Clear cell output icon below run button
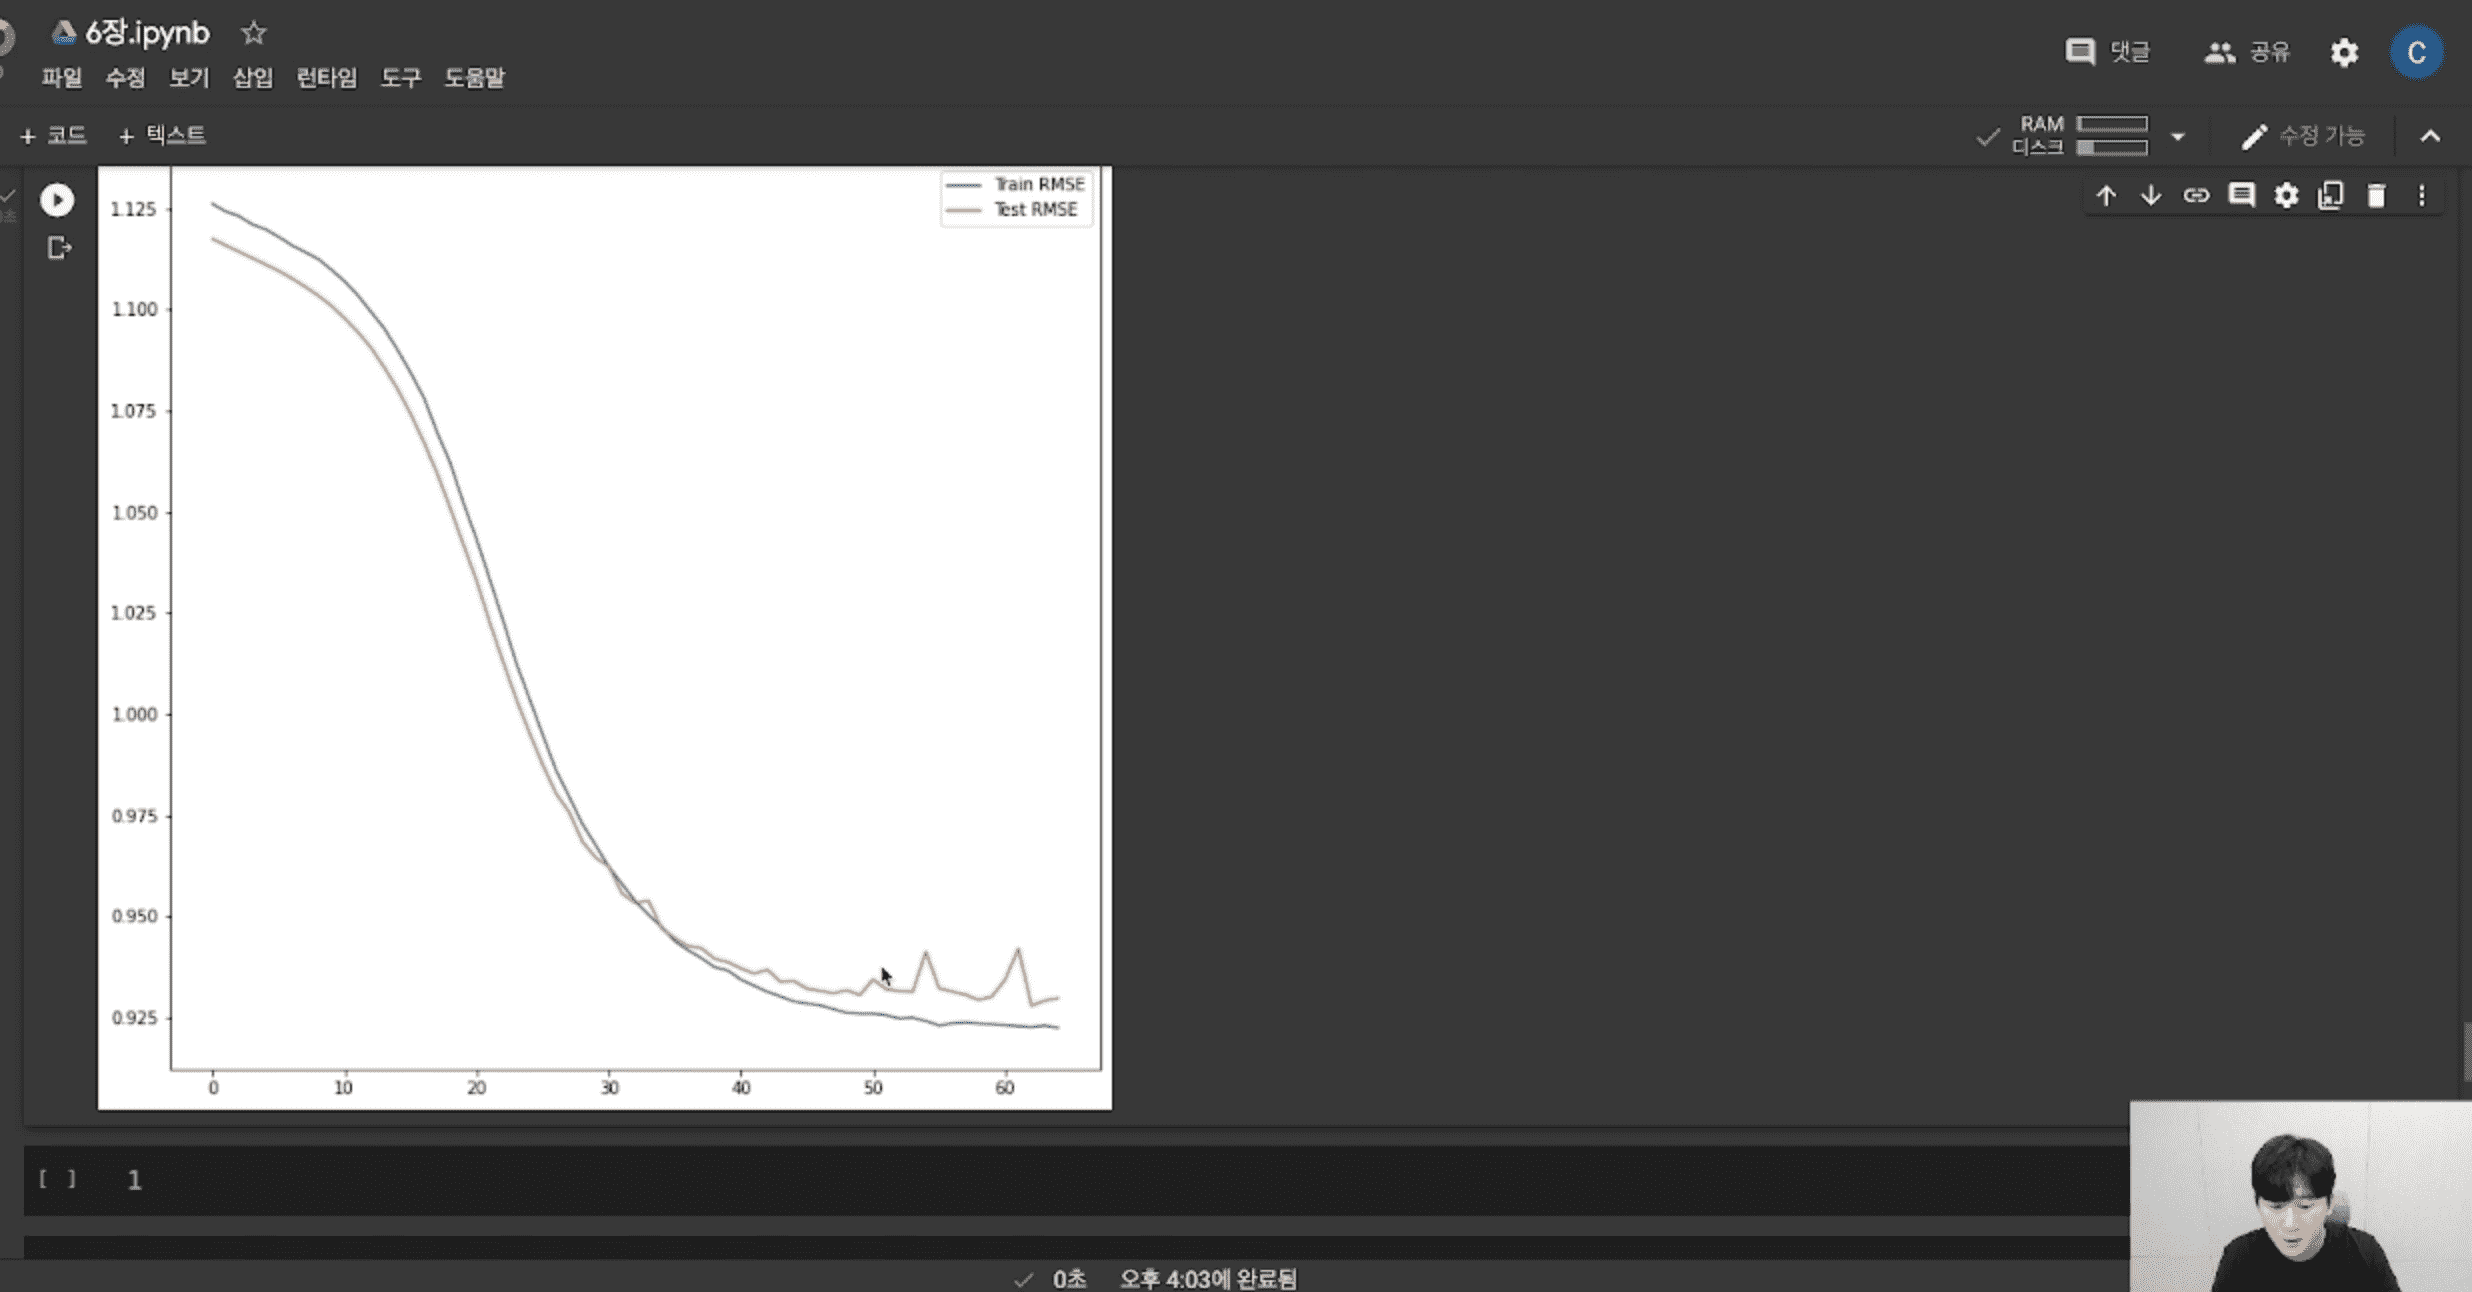Viewport: 2472px width, 1292px height. pyautogui.click(x=59, y=247)
